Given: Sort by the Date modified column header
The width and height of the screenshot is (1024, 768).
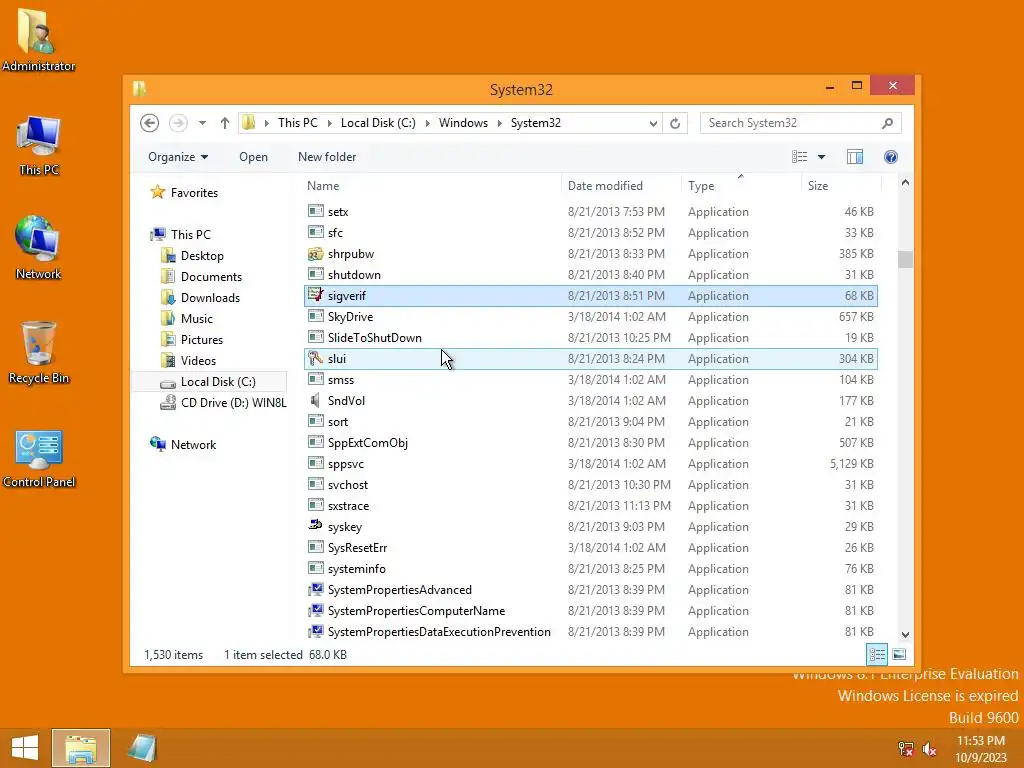Looking at the screenshot, I should coord(621,185).
